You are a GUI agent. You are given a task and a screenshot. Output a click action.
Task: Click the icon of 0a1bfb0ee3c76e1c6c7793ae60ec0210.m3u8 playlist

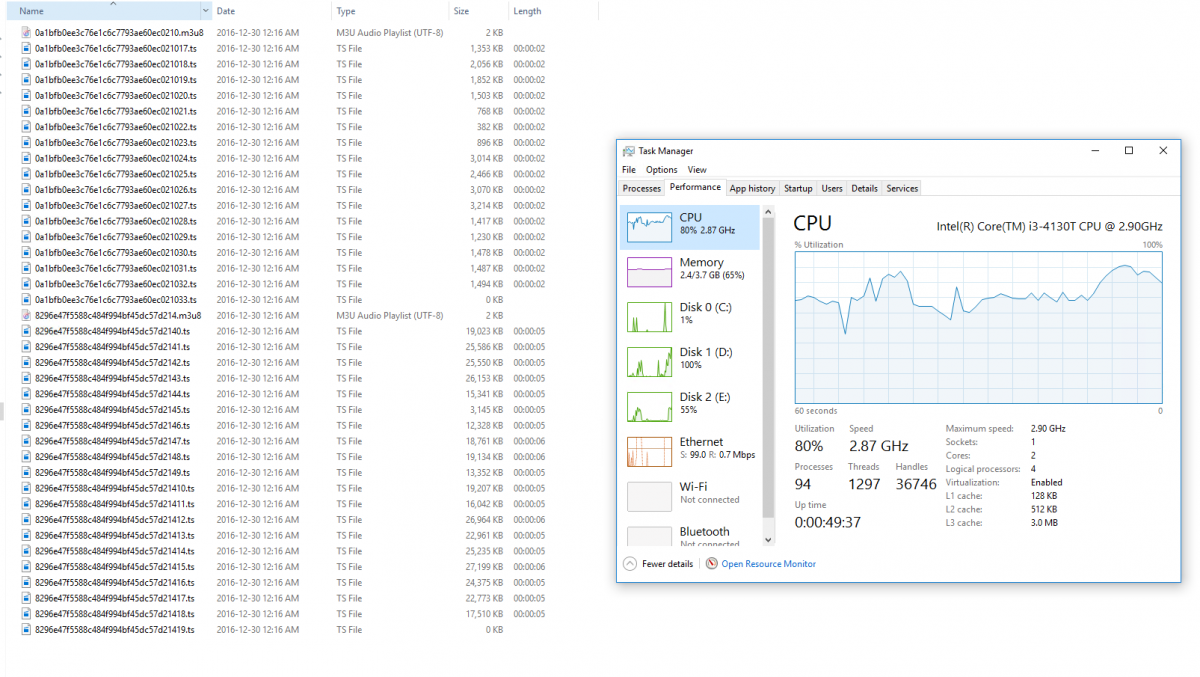(x=27, y=32)
